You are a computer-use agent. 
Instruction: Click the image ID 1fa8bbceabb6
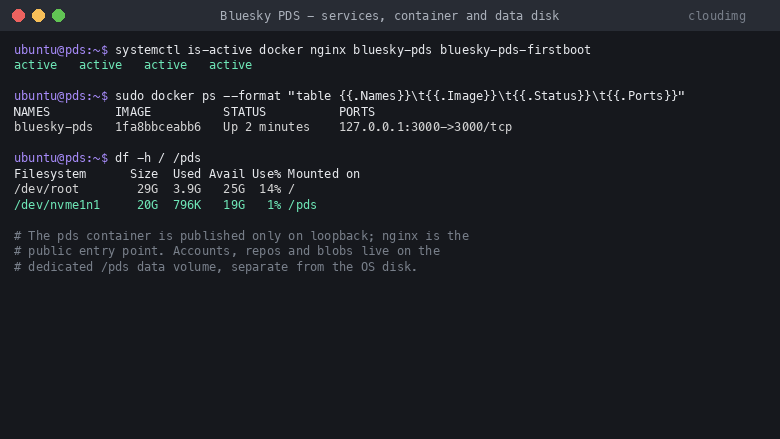[158, 127]
